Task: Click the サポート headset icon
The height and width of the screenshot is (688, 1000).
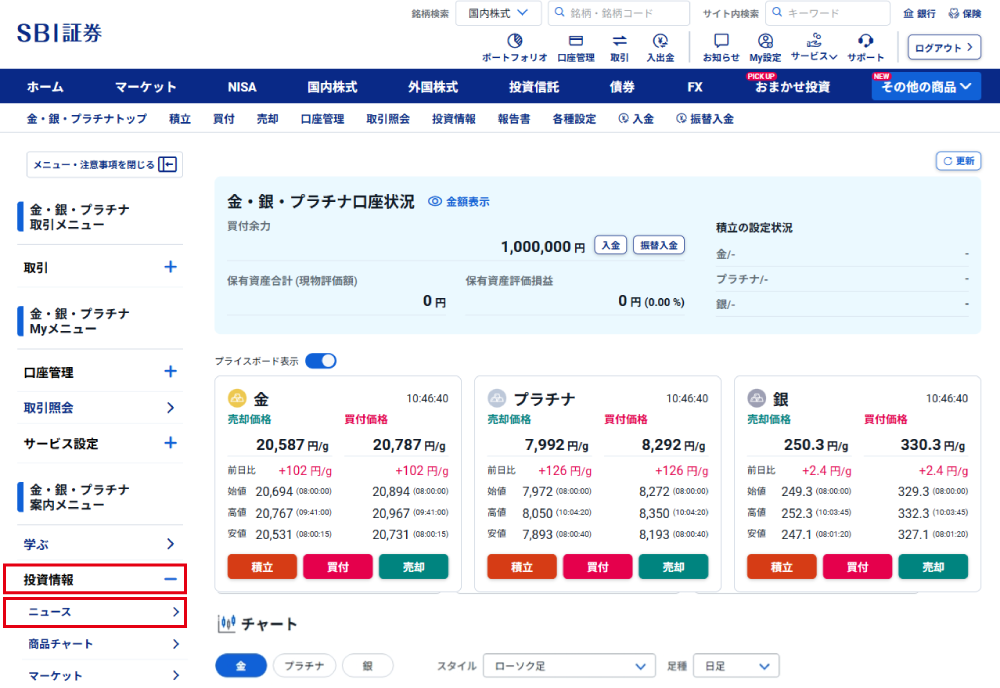Action: click(x=866, y=42)
